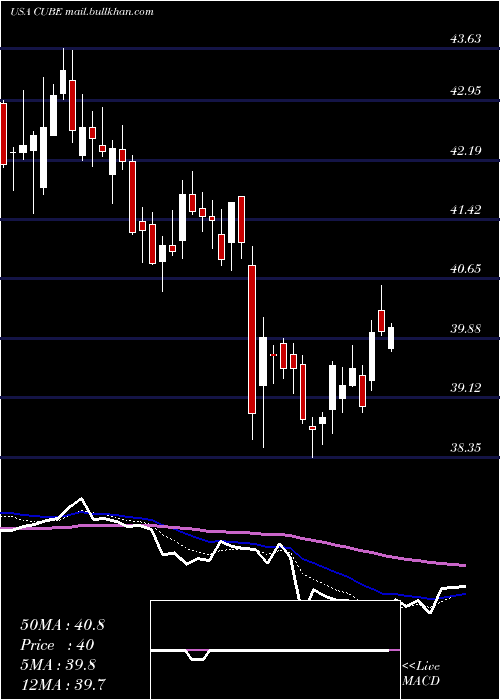Click the MACD inset chart panel

[x=275, y=650]
